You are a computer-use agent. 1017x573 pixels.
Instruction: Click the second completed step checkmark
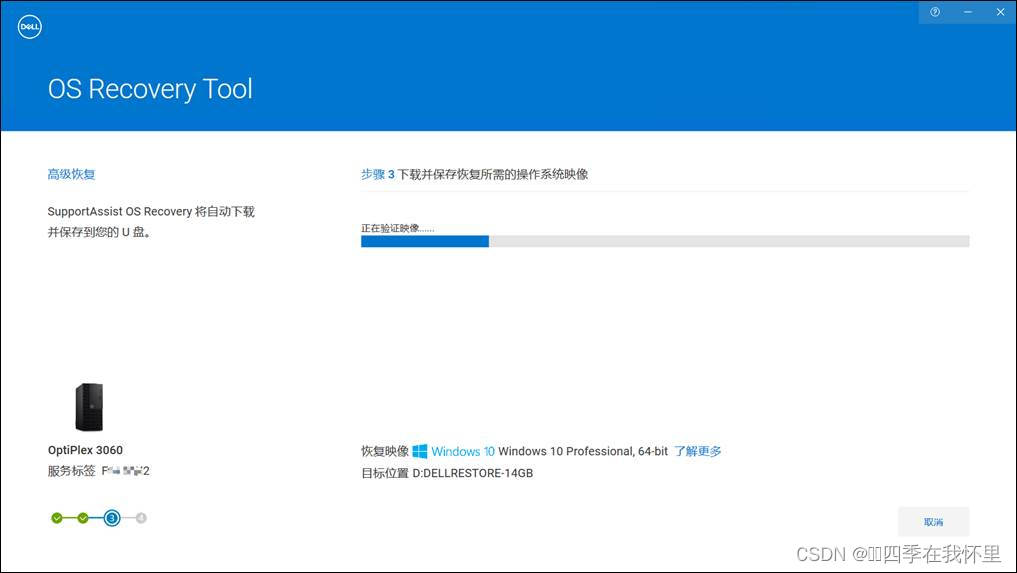83,518
